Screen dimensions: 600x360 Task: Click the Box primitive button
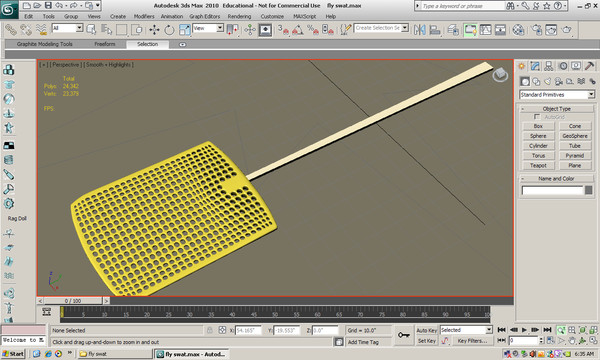click(538, 126)
